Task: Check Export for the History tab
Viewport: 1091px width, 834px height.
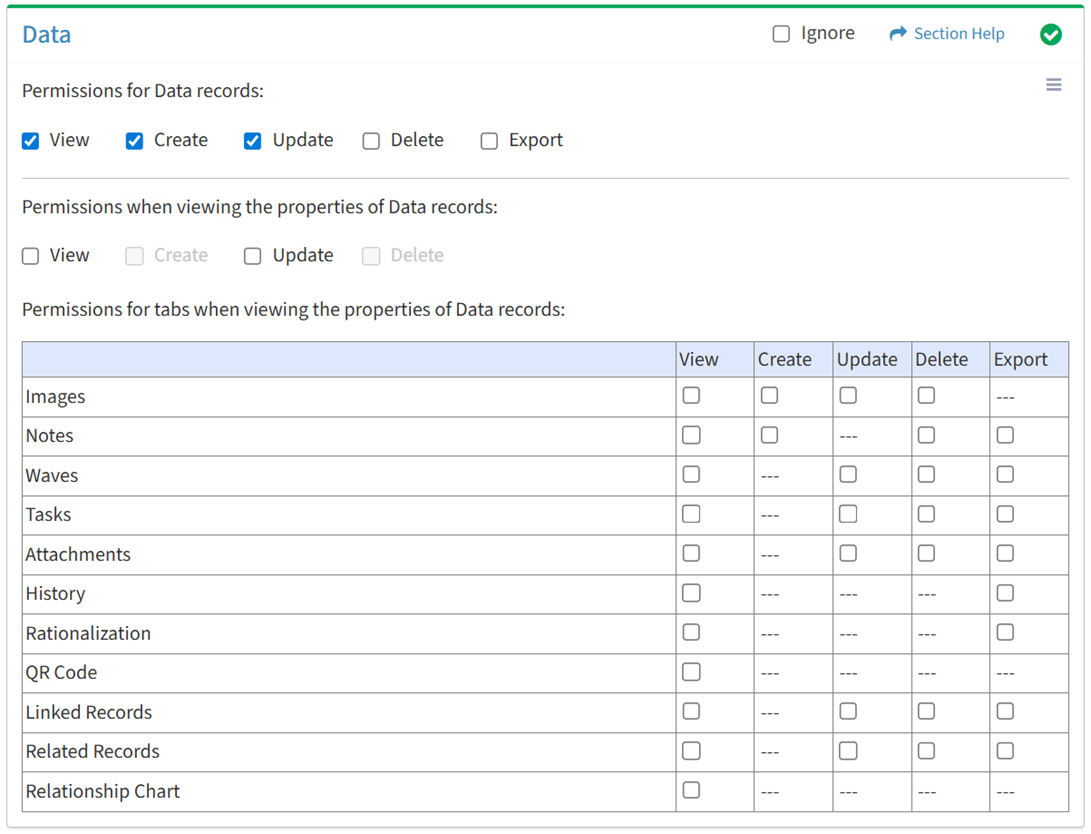Action: 1005,593
